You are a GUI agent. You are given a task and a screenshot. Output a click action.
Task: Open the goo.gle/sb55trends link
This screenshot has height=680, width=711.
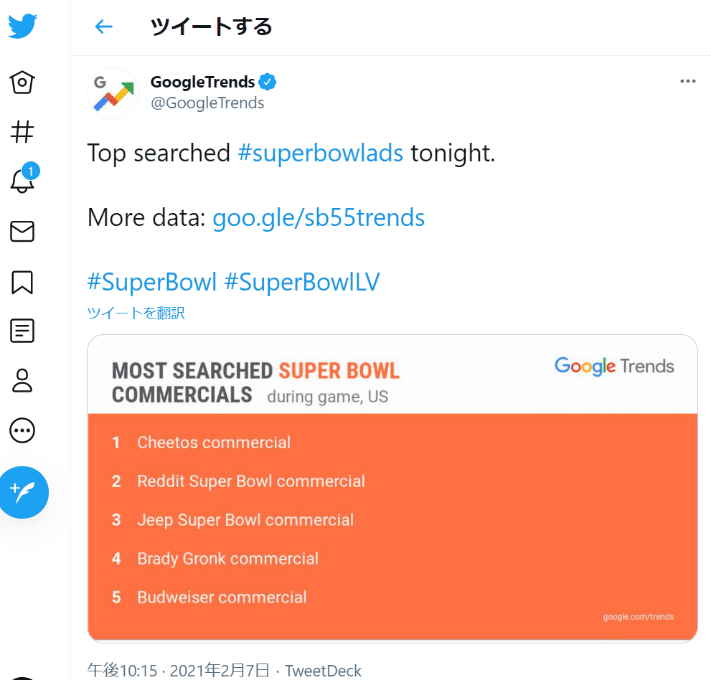tap(319, 218)
